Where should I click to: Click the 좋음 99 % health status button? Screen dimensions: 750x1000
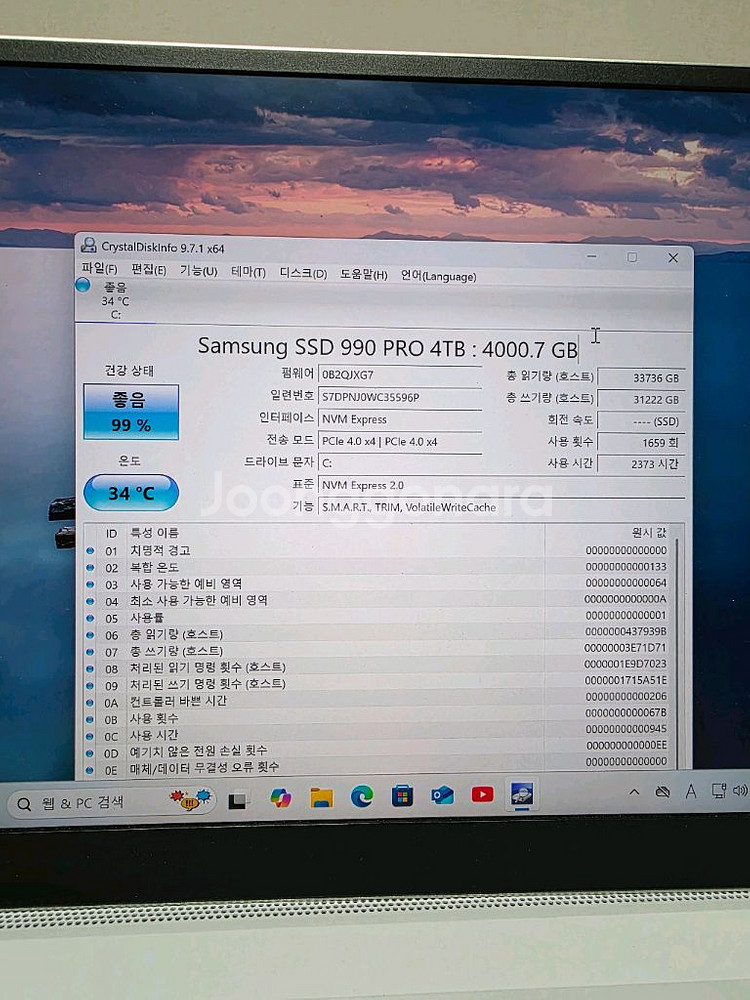coord(131,412)
